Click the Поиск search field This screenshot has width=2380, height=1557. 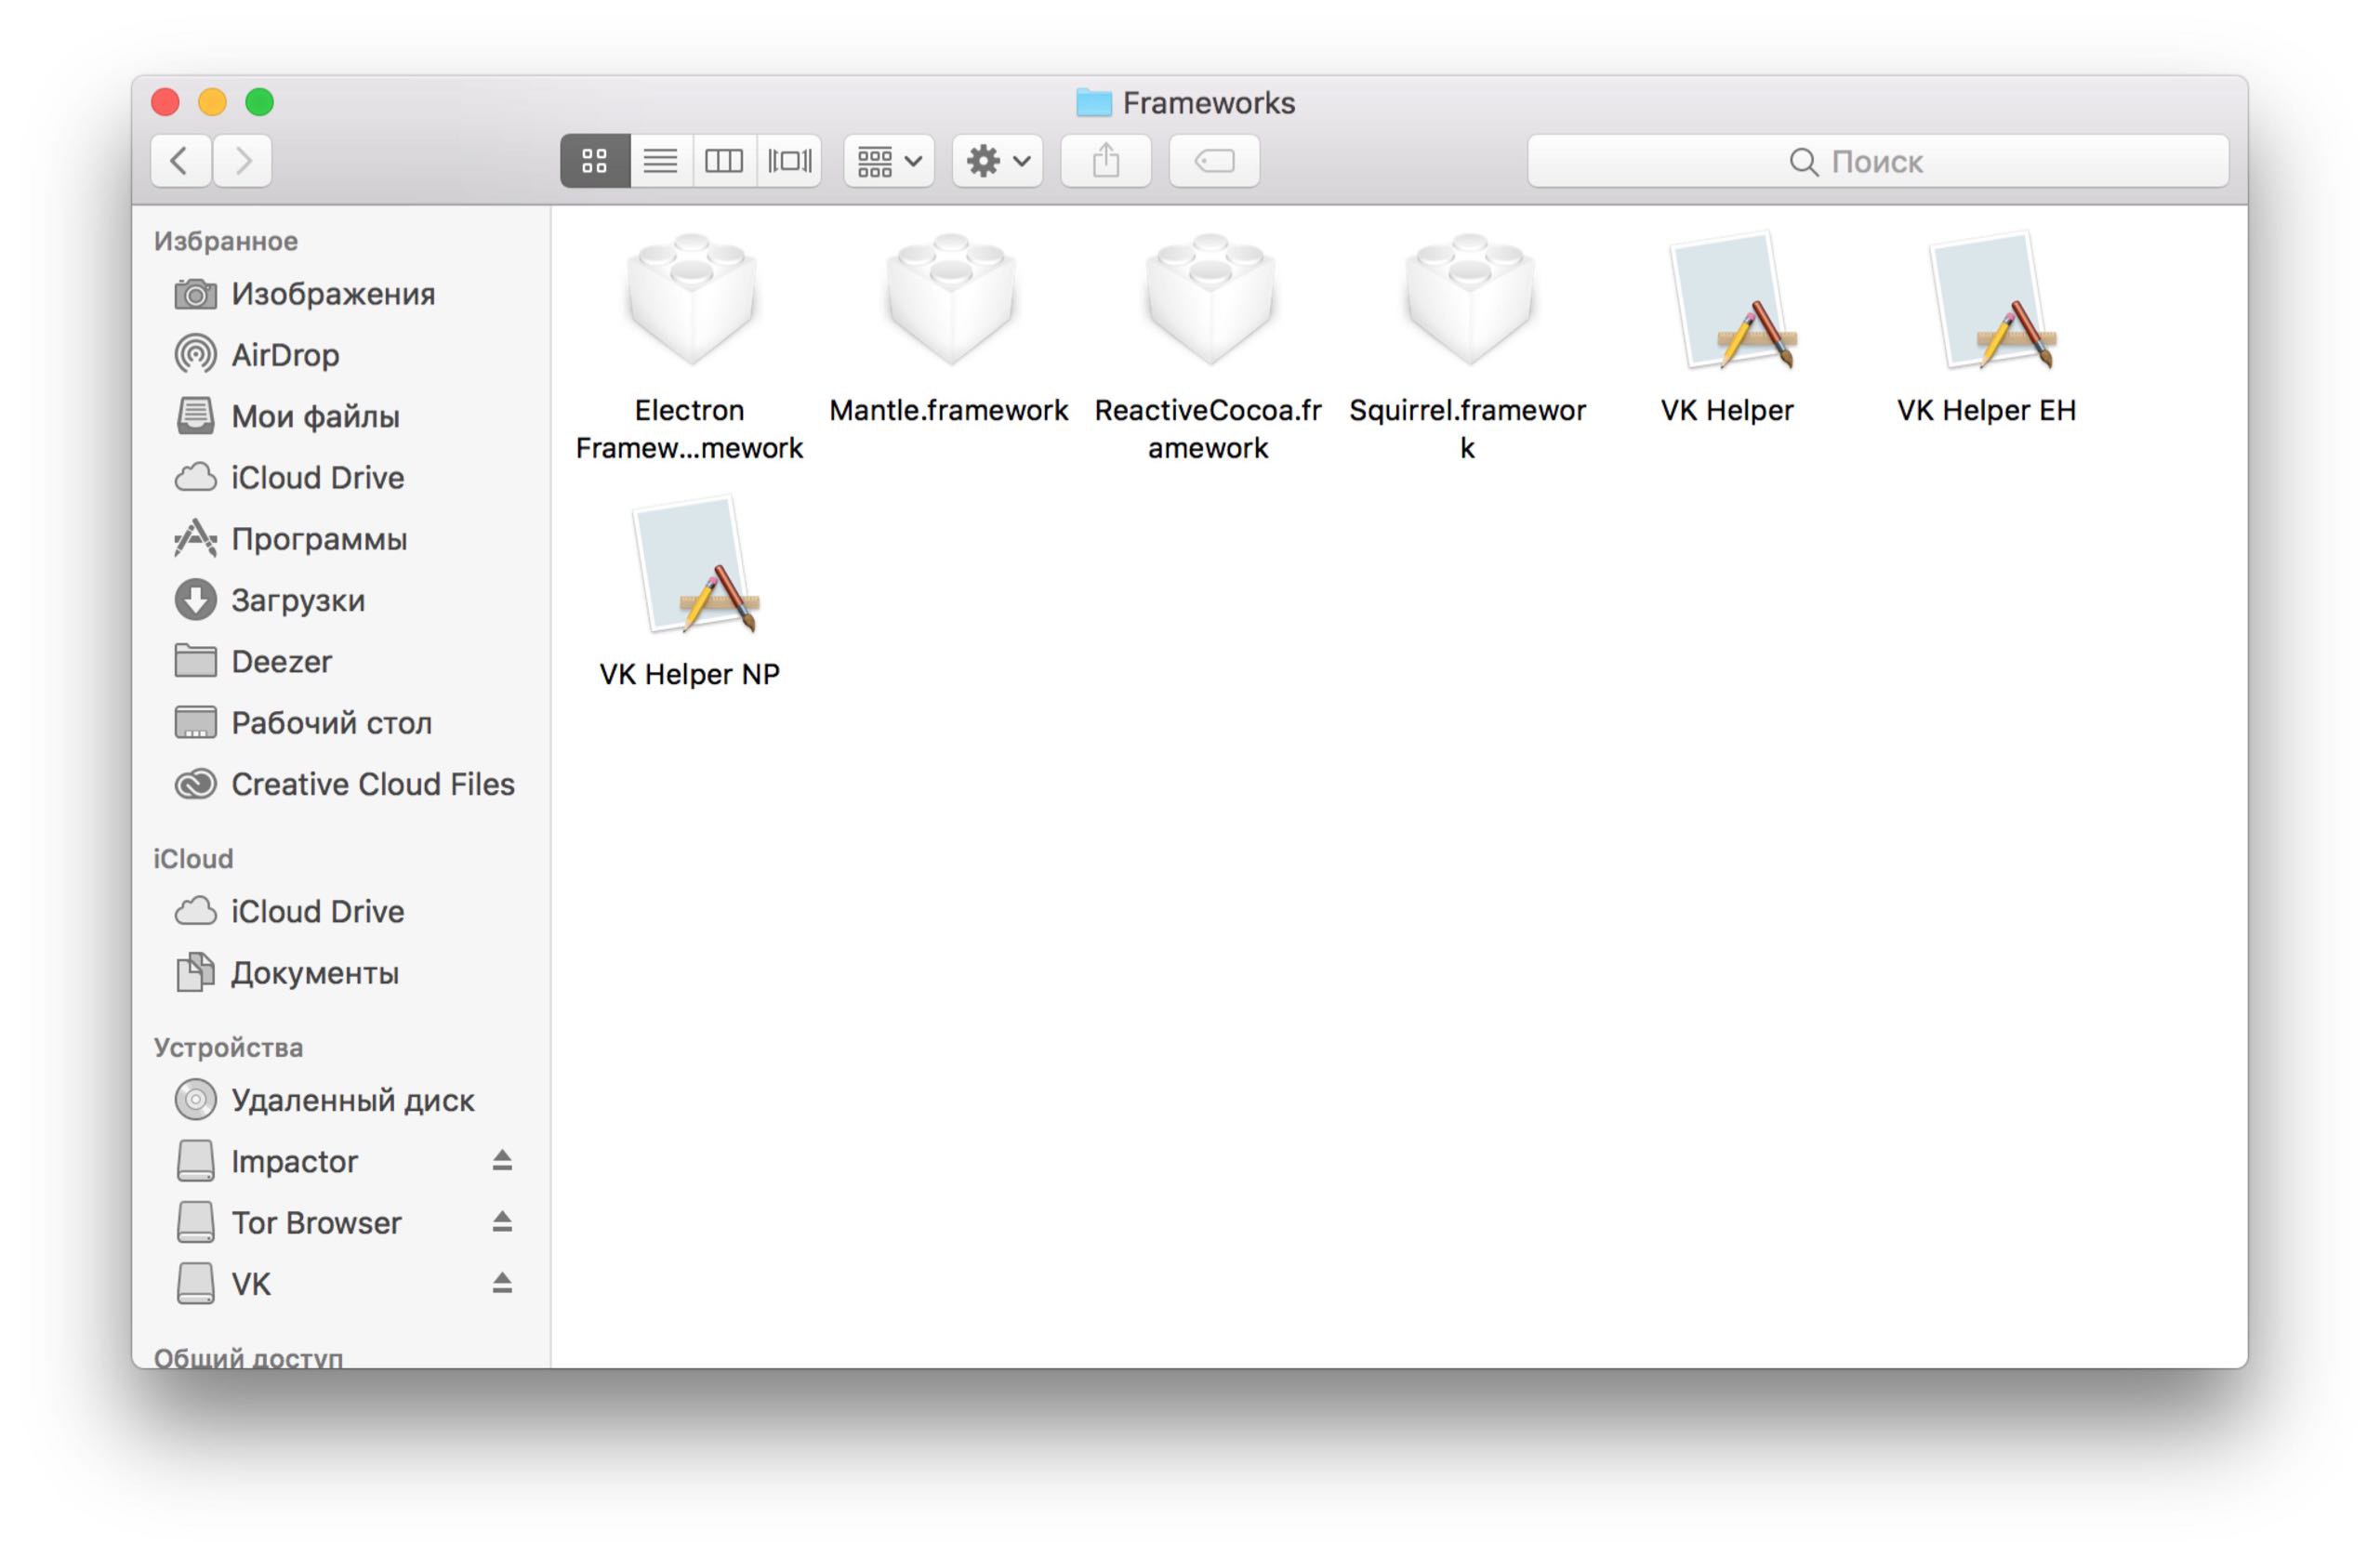(x=1876, y=161)
